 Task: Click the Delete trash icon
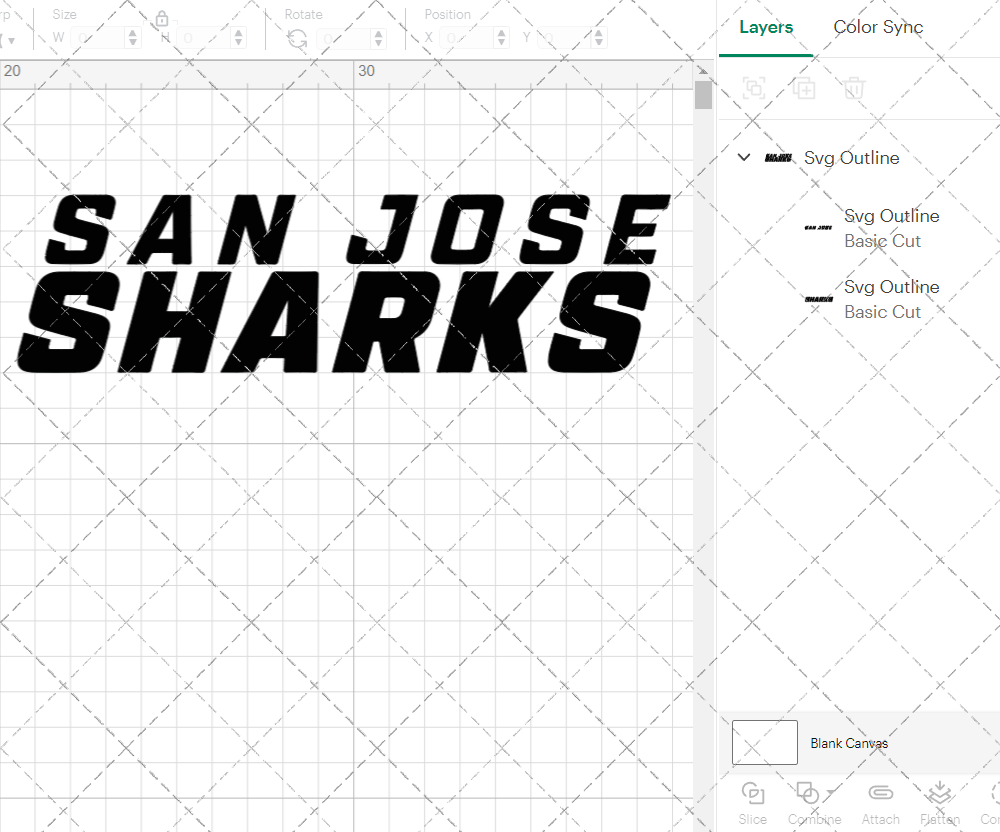click(854, 88)
